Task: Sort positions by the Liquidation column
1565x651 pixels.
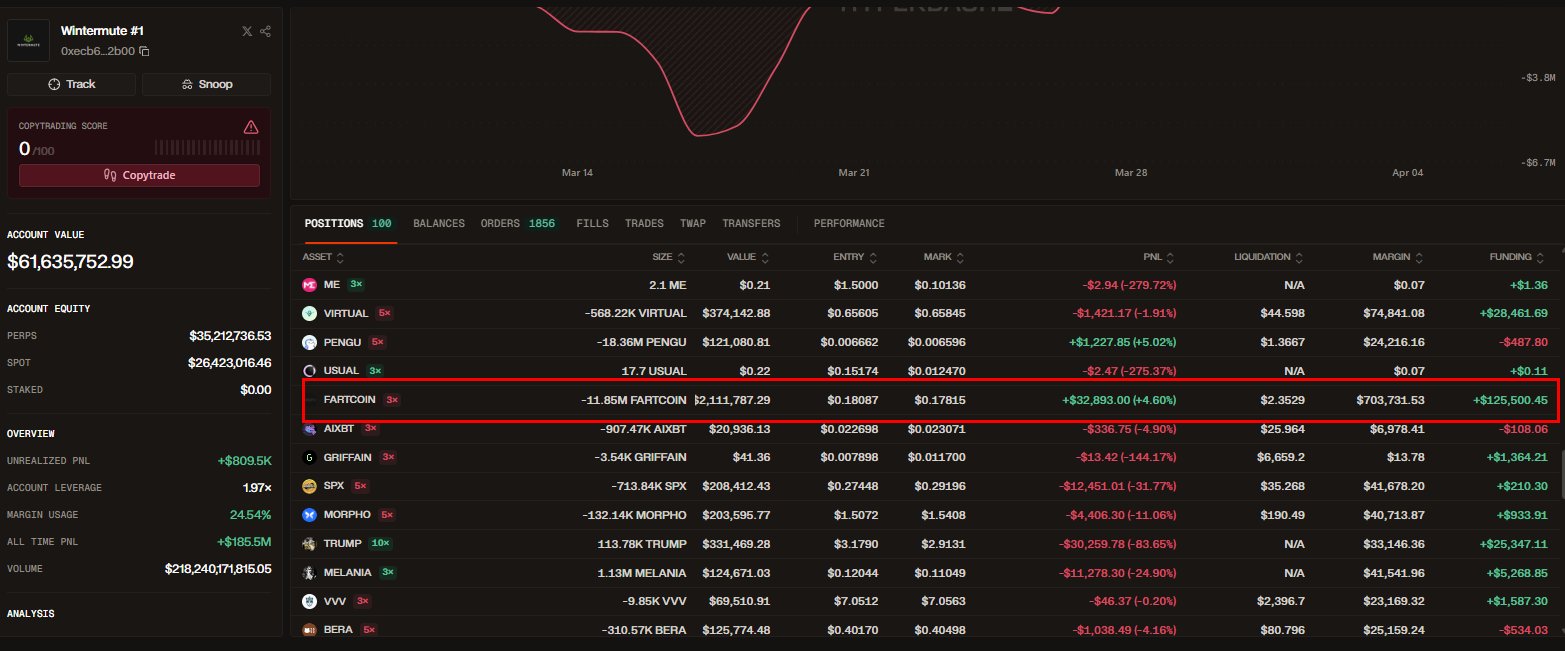Action: [x=1267, y=257]
